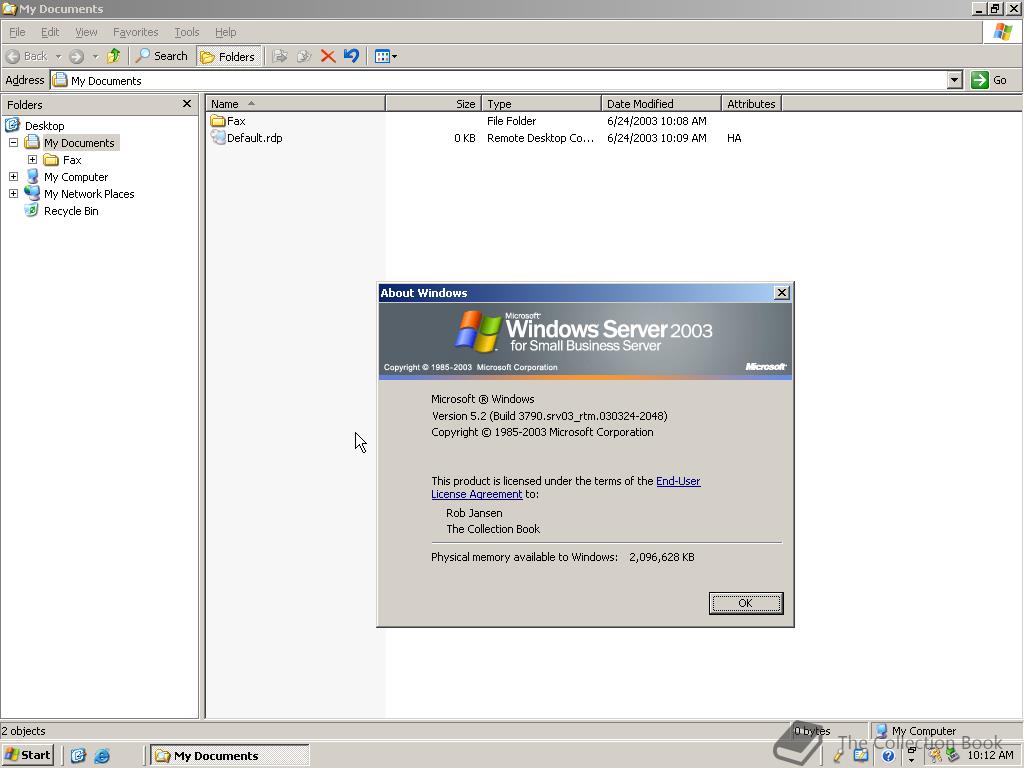Sort by the Size column header

coord(433,104)
